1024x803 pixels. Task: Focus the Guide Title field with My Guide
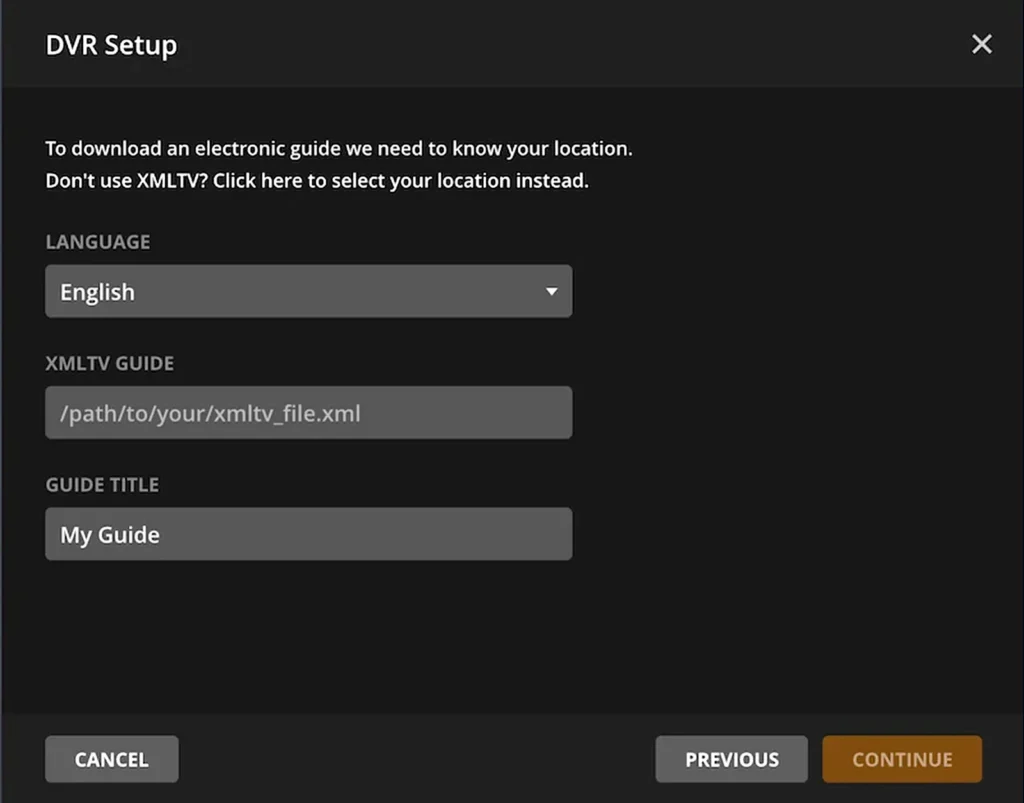click(309, 534)
